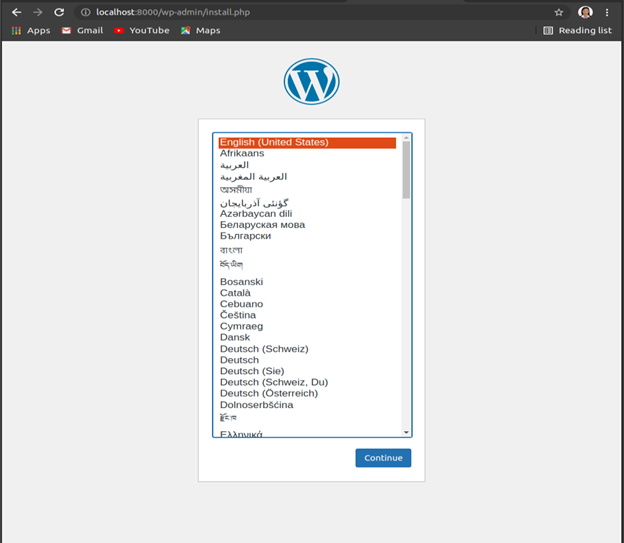The height and width of the screenshot is (543, 624).
Task: Click the WordPress logo
Action: tap(312, 82)
